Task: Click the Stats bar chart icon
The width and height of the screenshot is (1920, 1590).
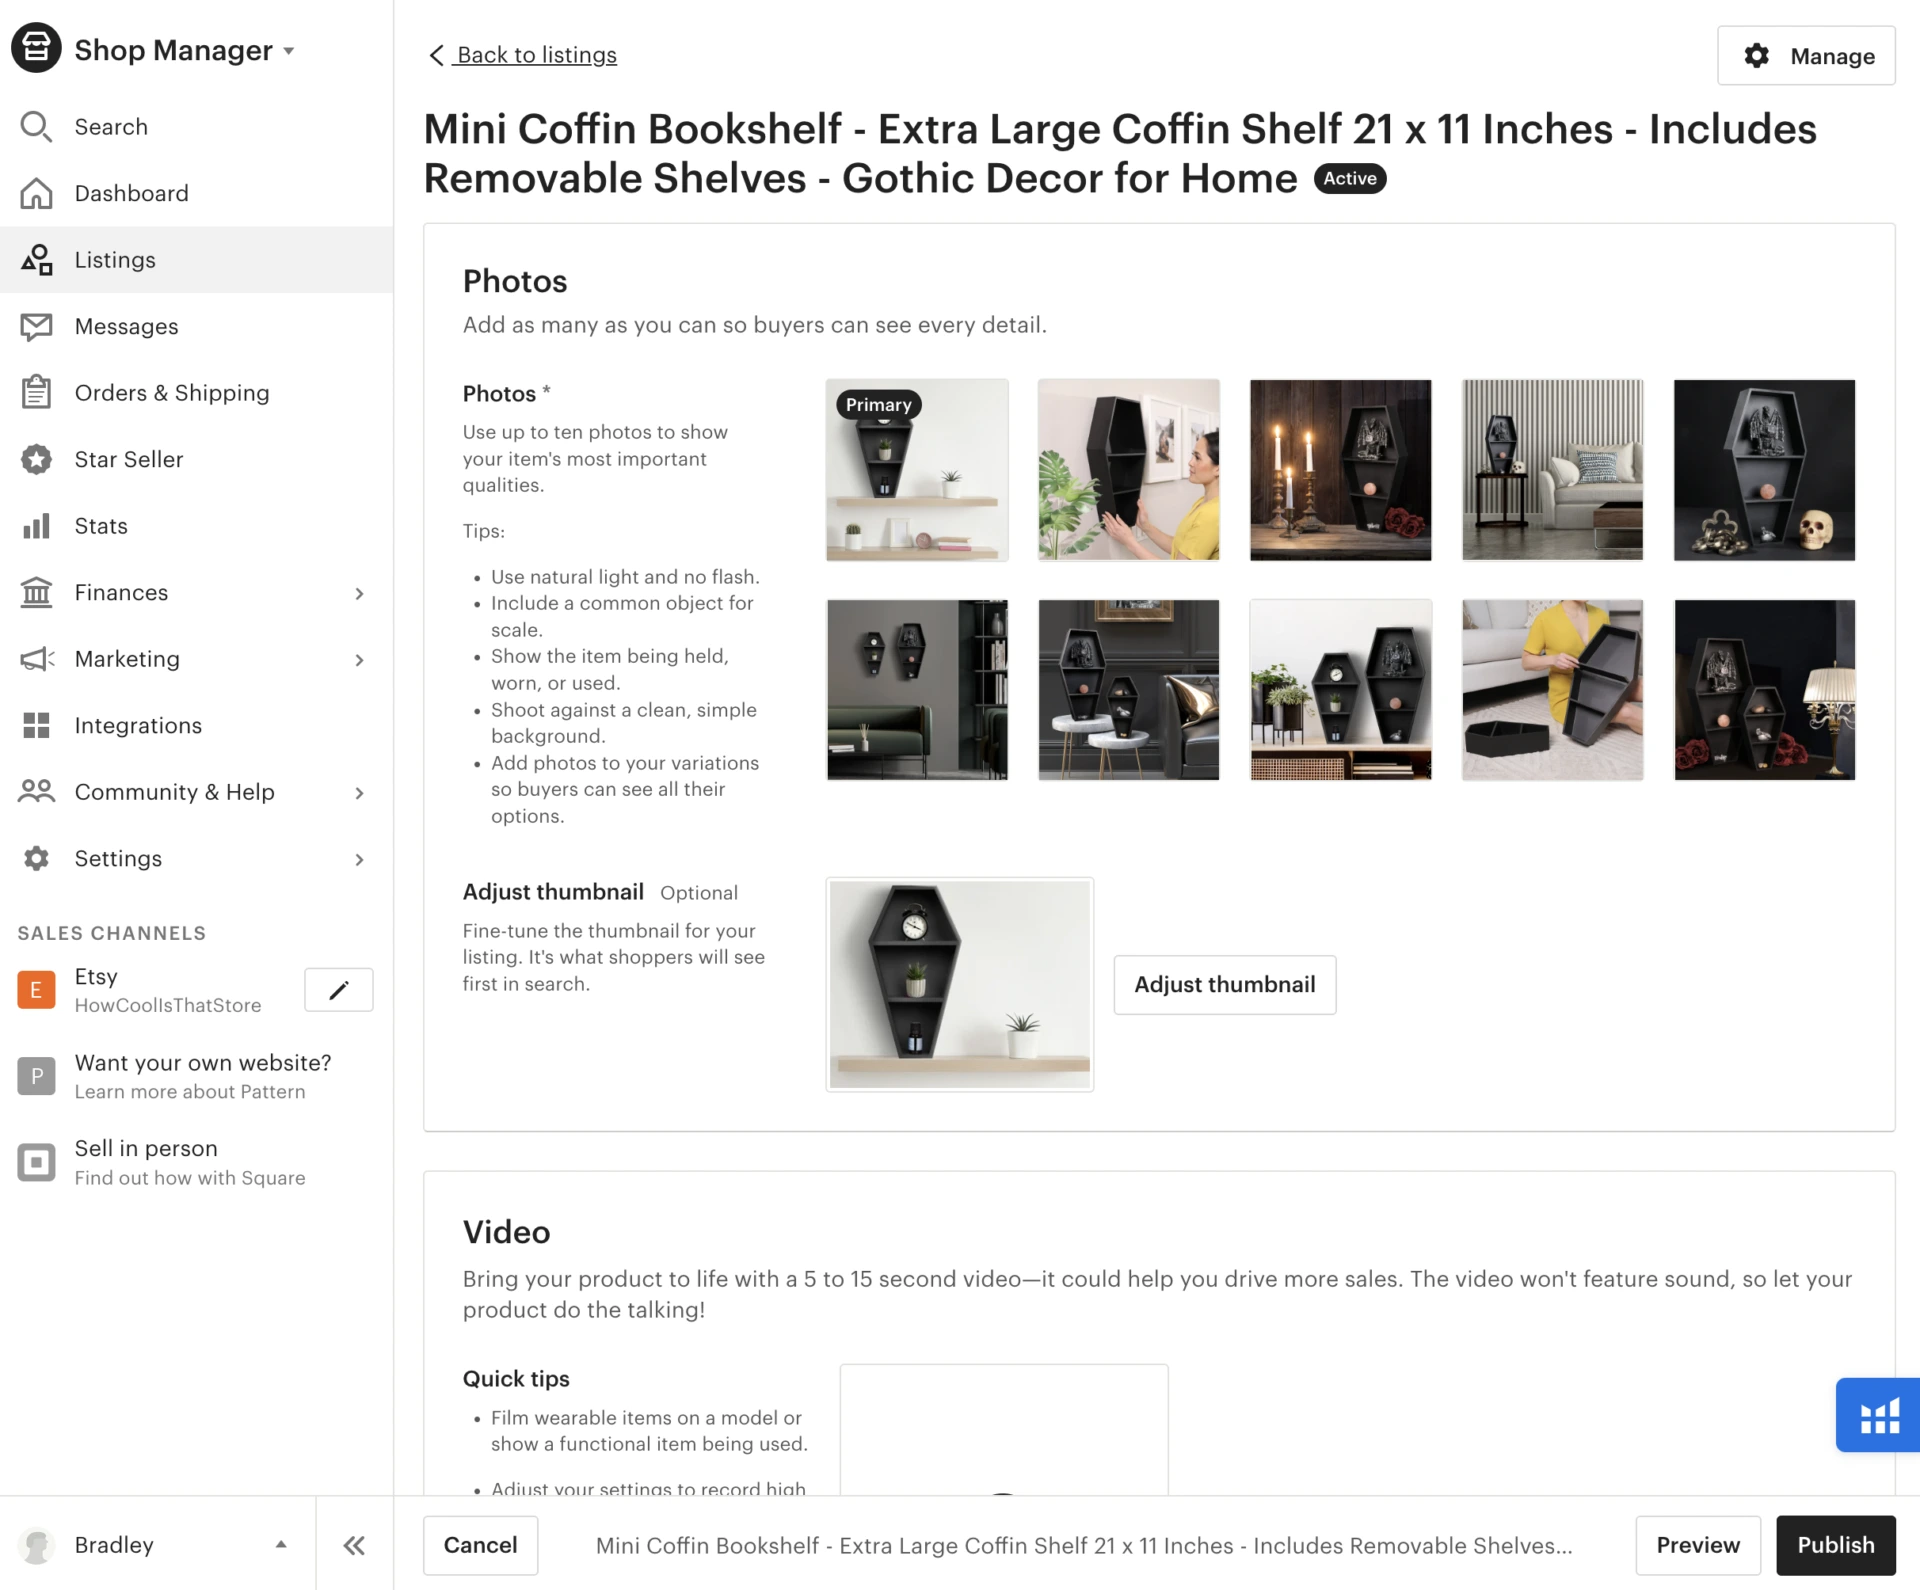Action: tap(37, 526)
